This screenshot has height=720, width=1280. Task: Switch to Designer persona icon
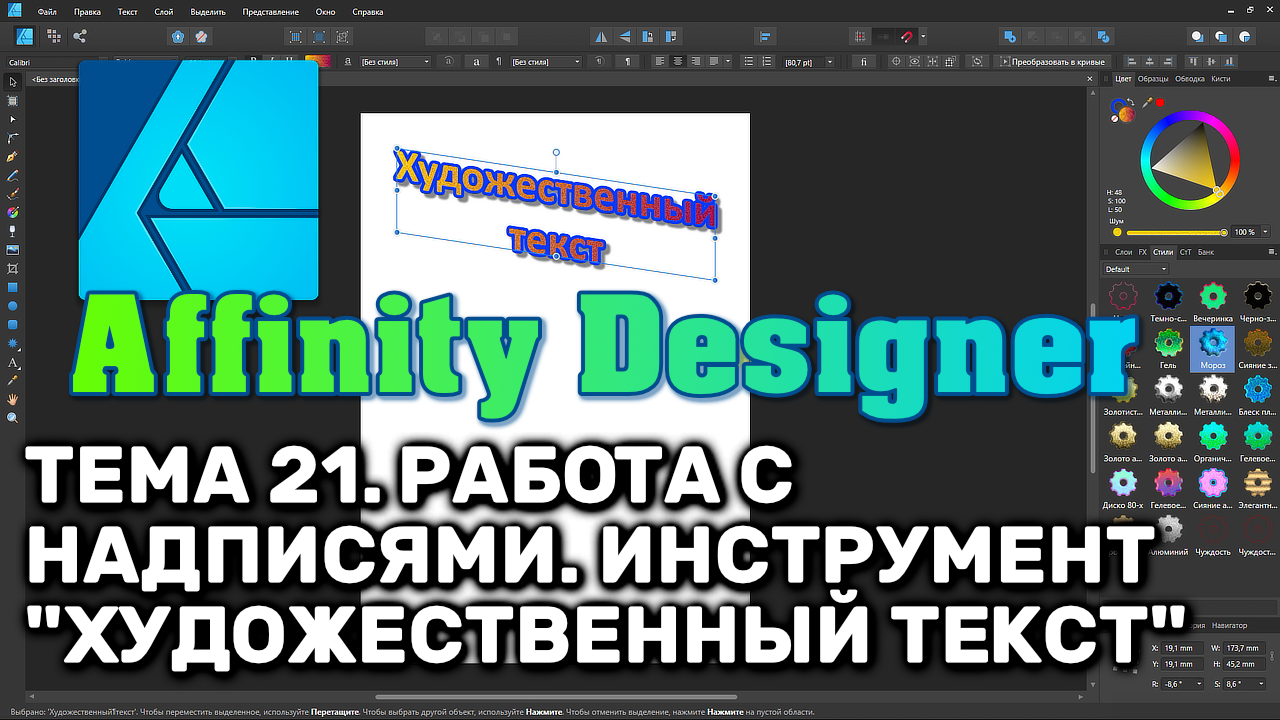pos(26,36)
